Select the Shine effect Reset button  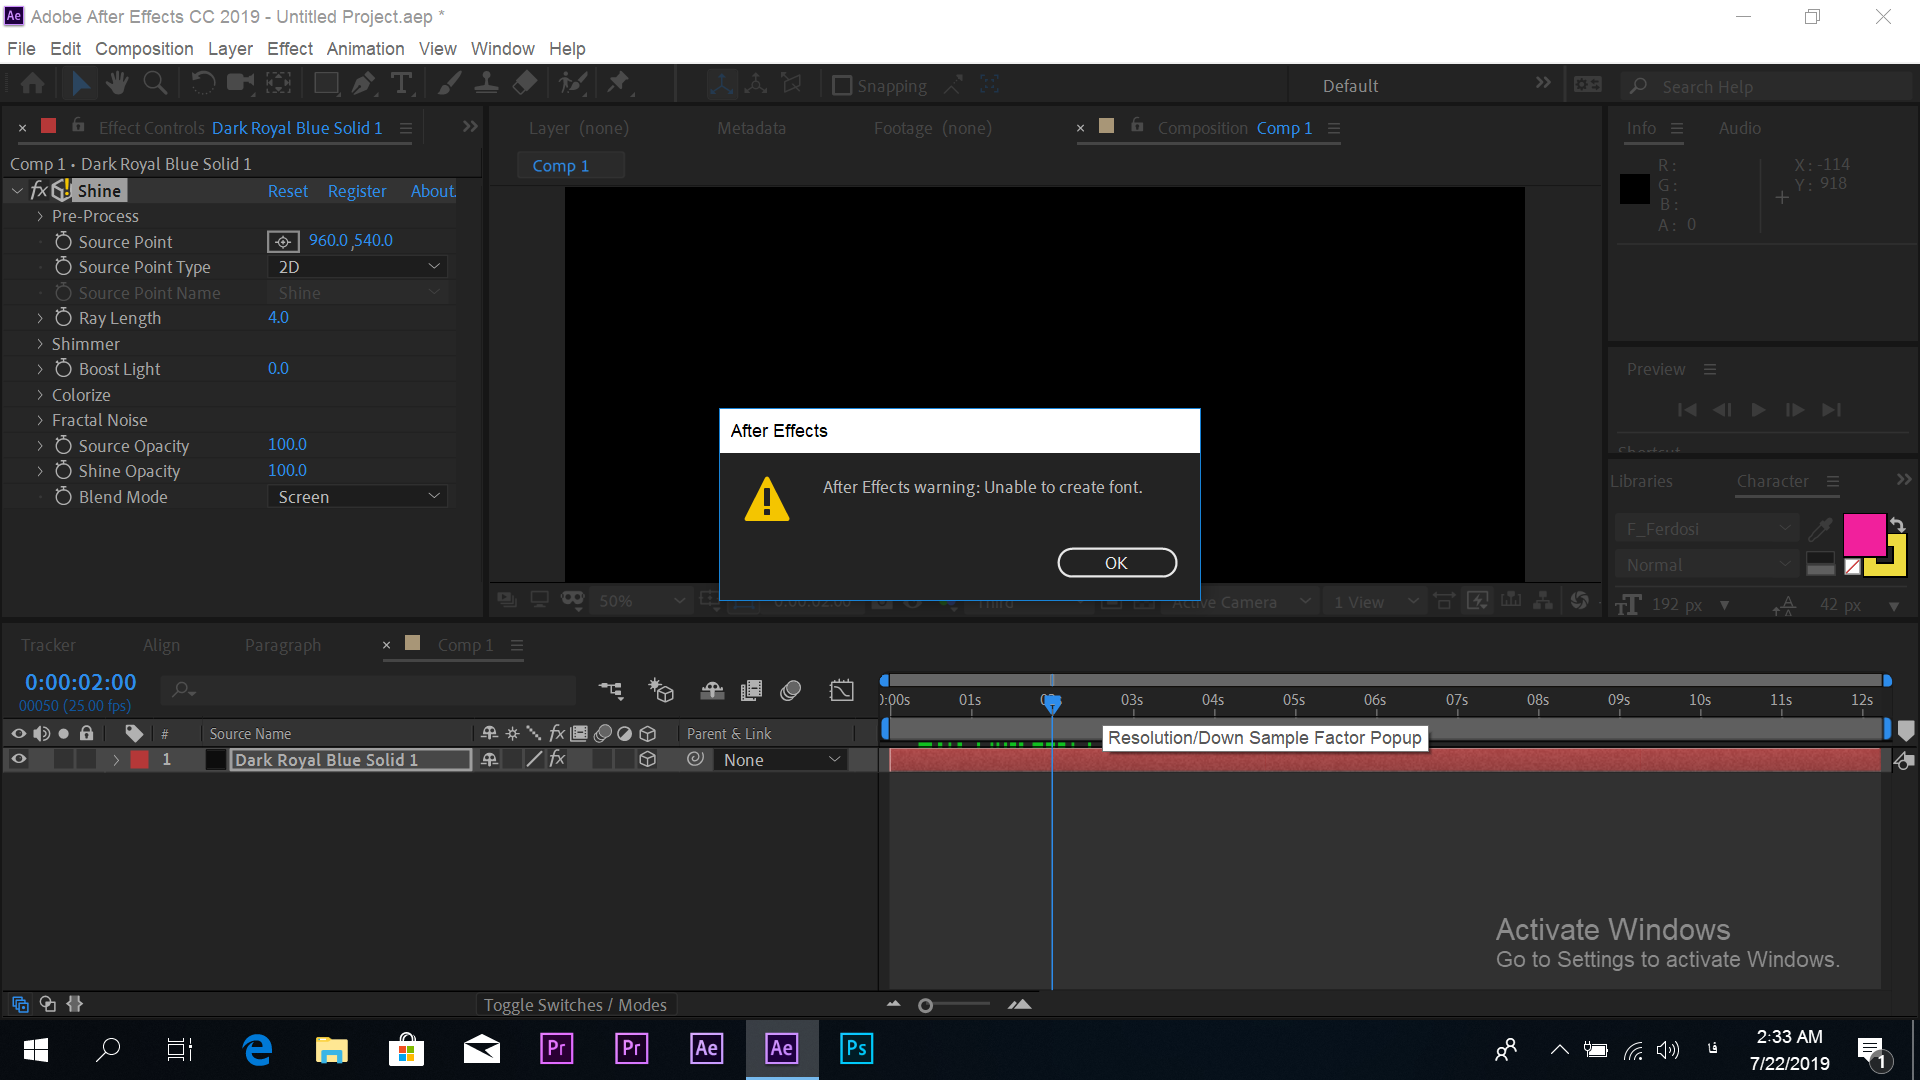coord(287,191)
